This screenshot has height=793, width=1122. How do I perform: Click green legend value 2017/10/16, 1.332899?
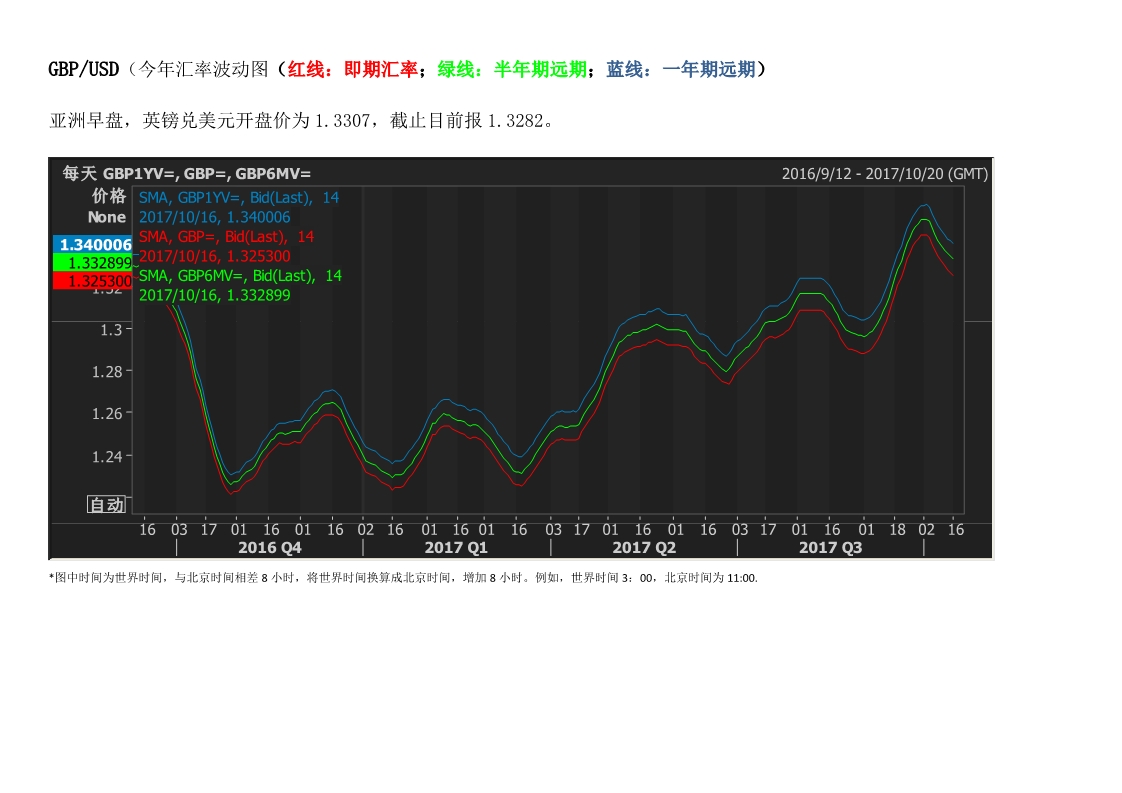click(215, 295)
